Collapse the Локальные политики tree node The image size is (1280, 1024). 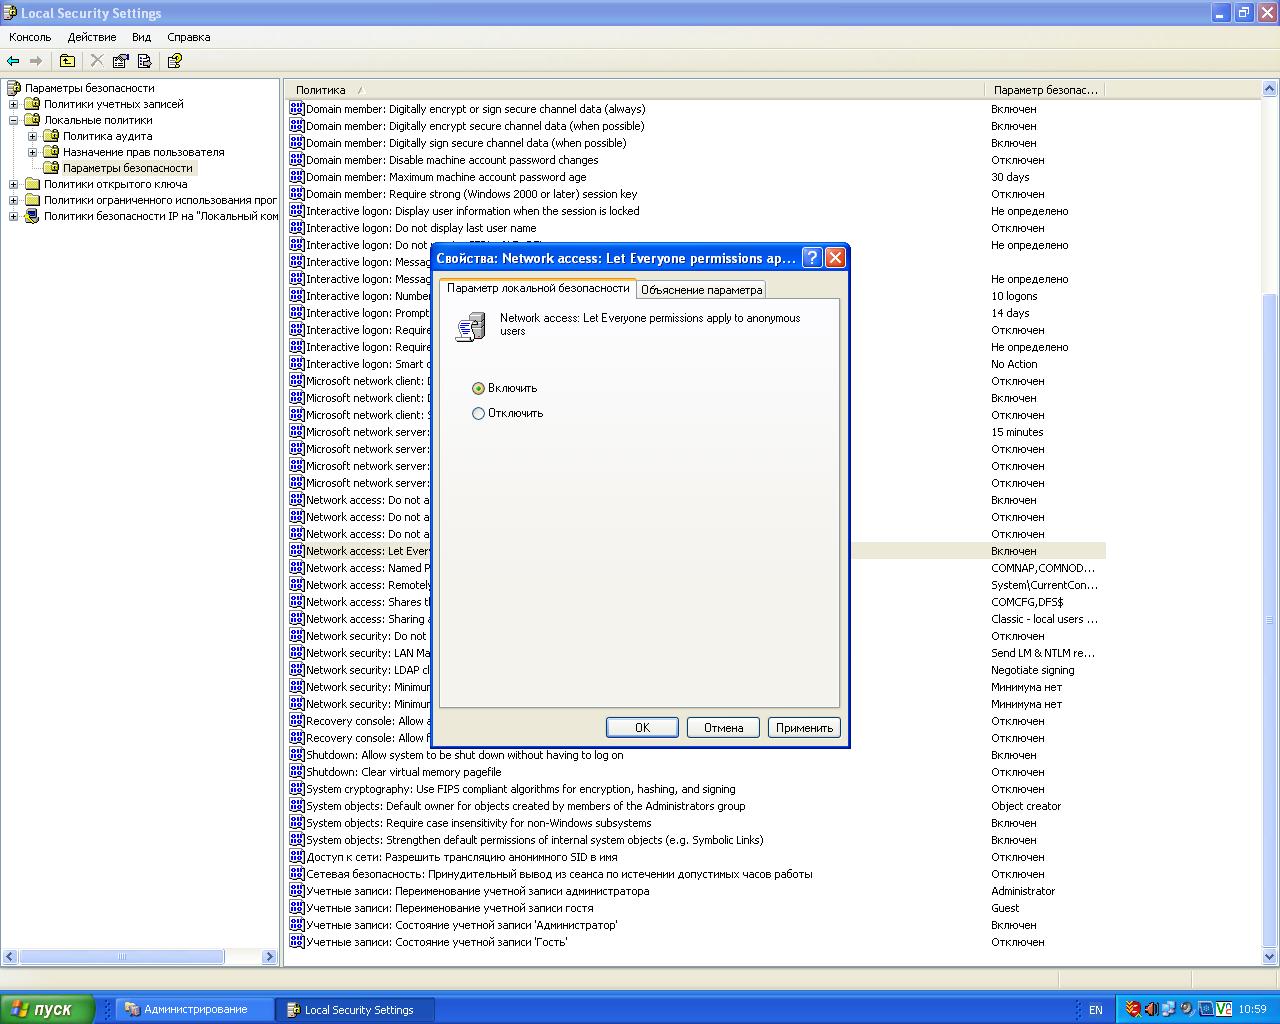[x=14, y=120]
